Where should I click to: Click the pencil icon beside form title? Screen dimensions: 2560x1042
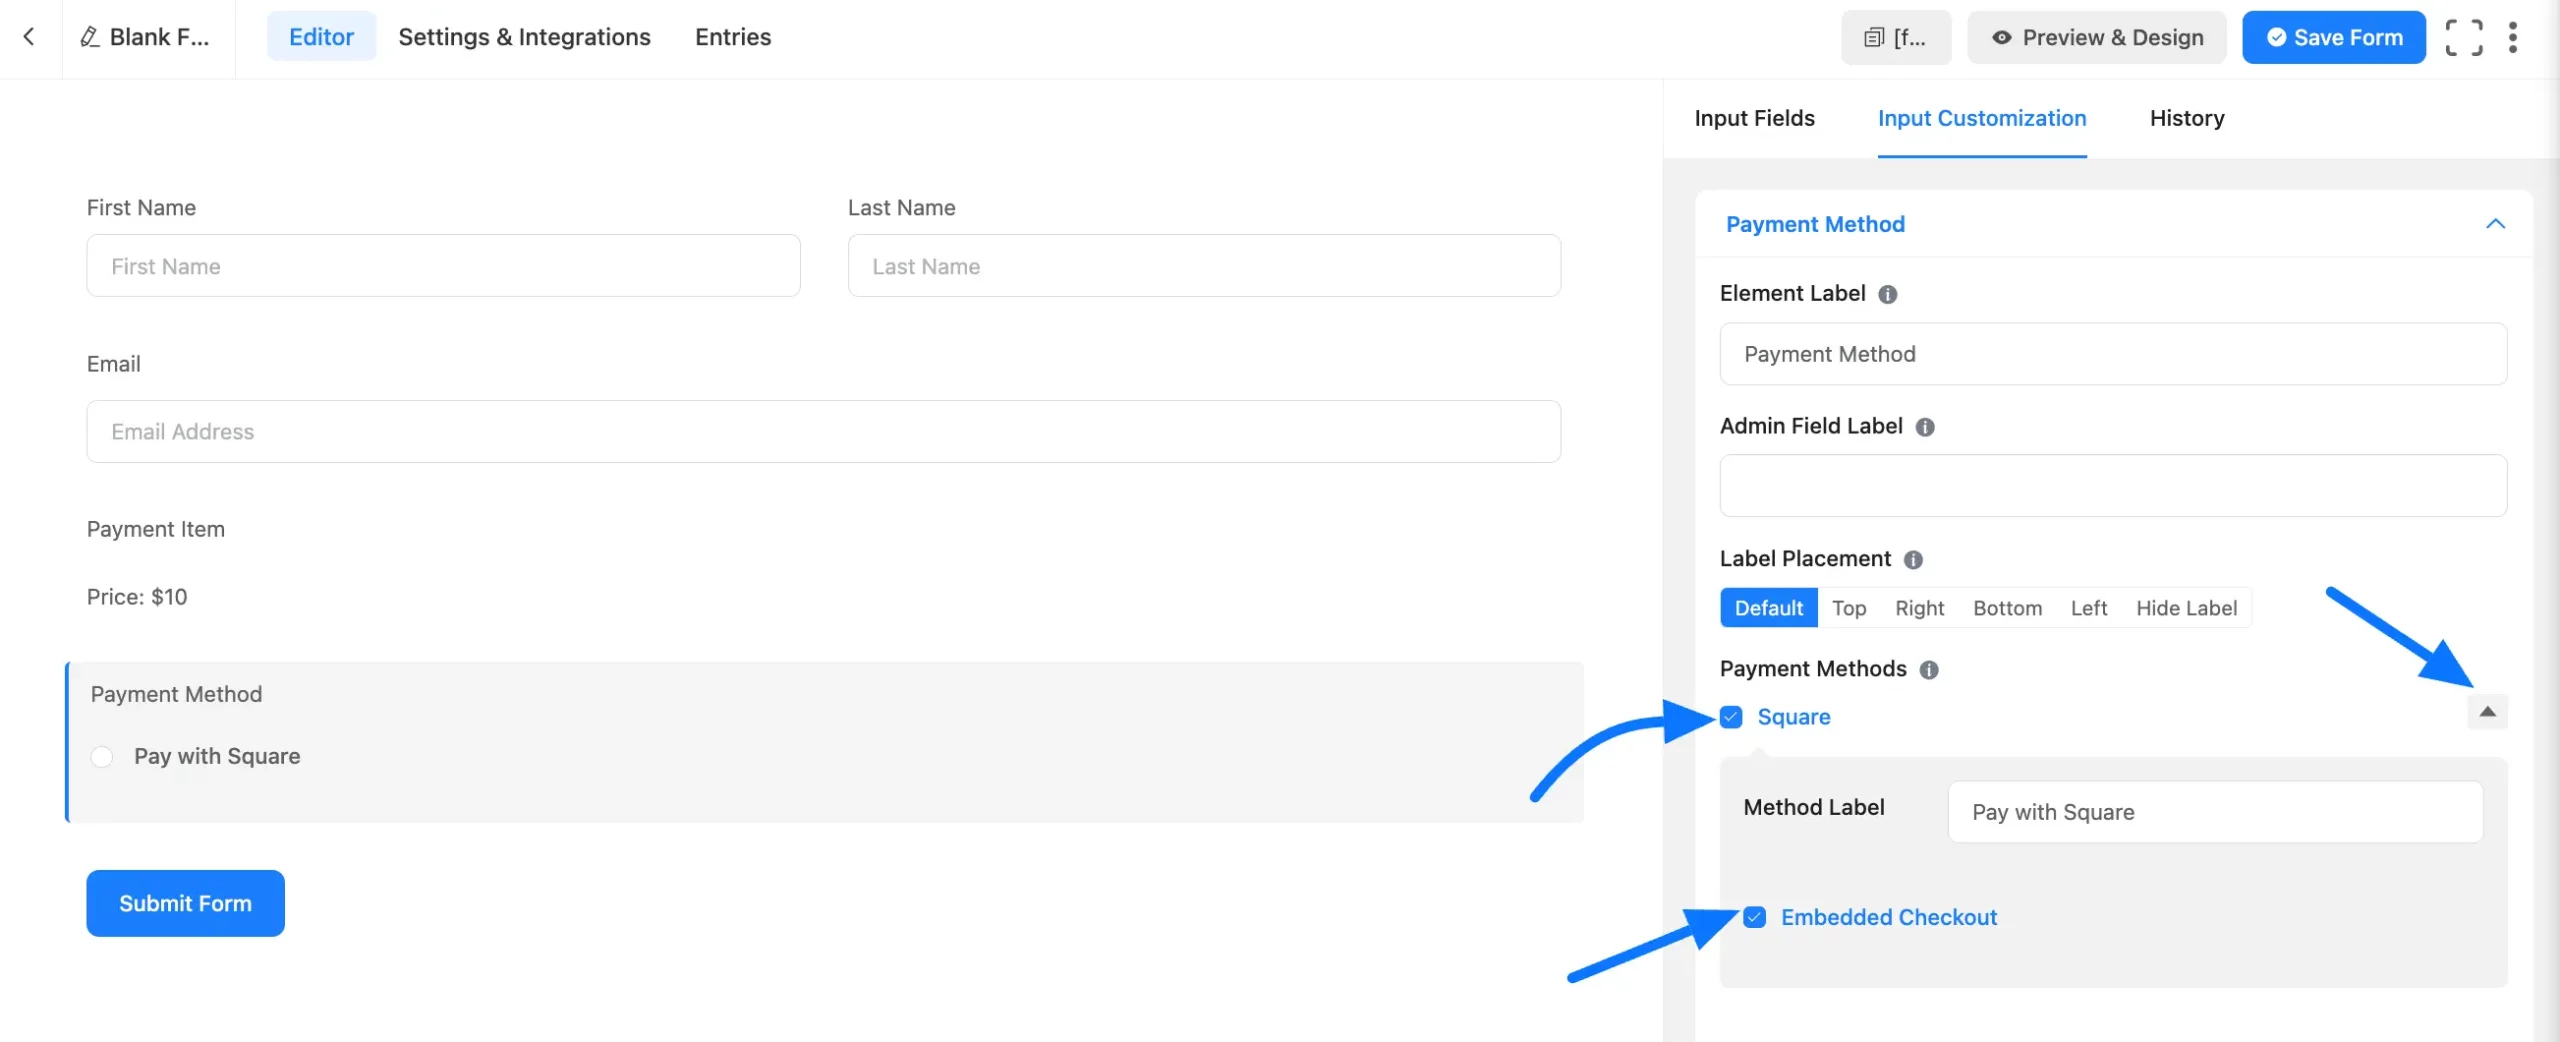pyautogui.click(x=90, y=37)
